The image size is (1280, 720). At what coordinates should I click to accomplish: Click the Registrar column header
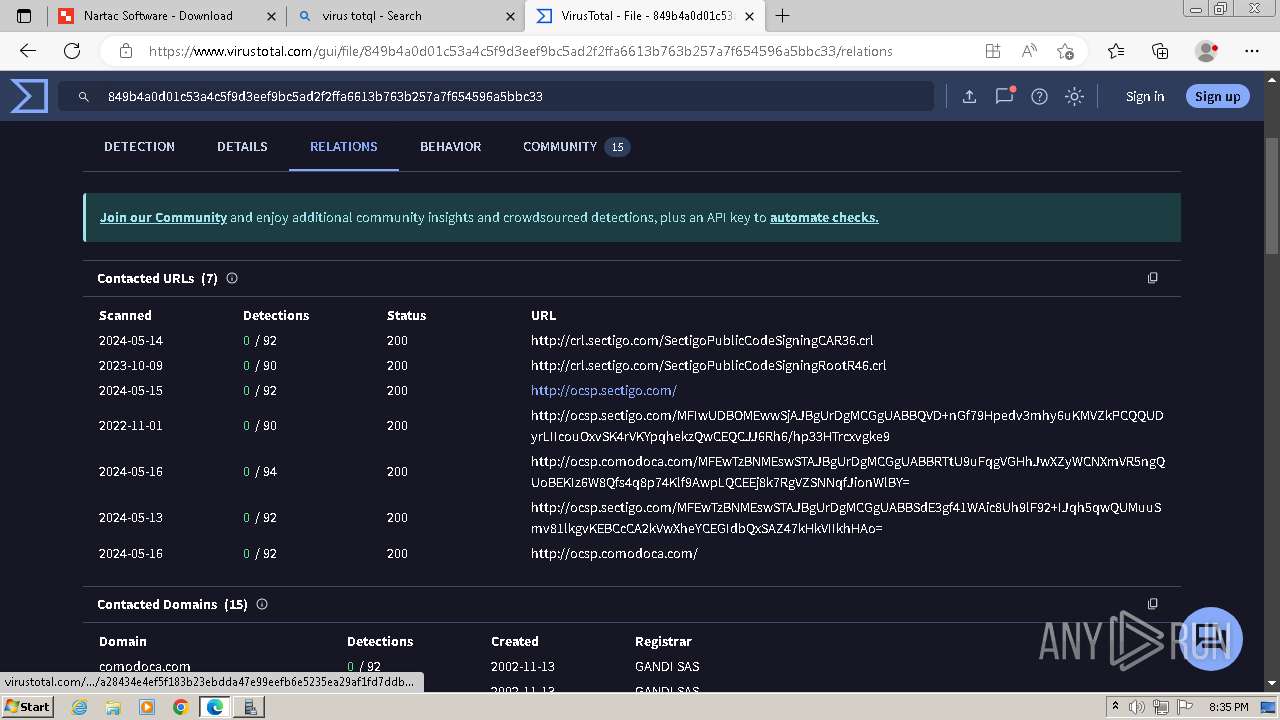coord(663,641)
